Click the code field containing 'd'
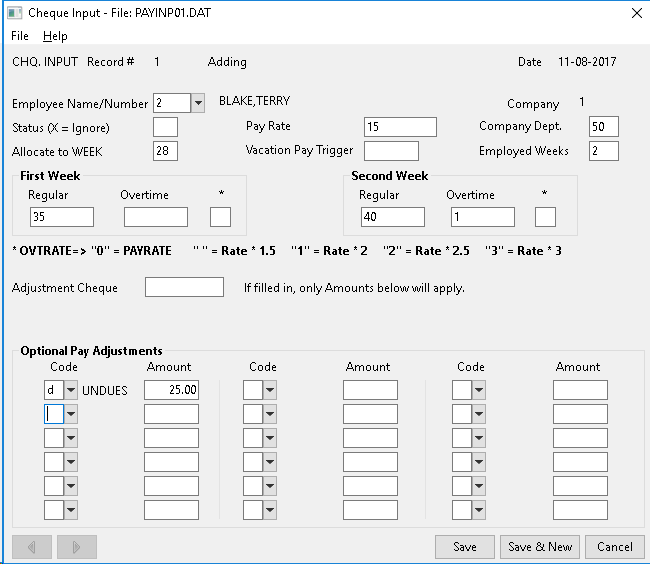The image size is (650, 564). coord(54,390)
